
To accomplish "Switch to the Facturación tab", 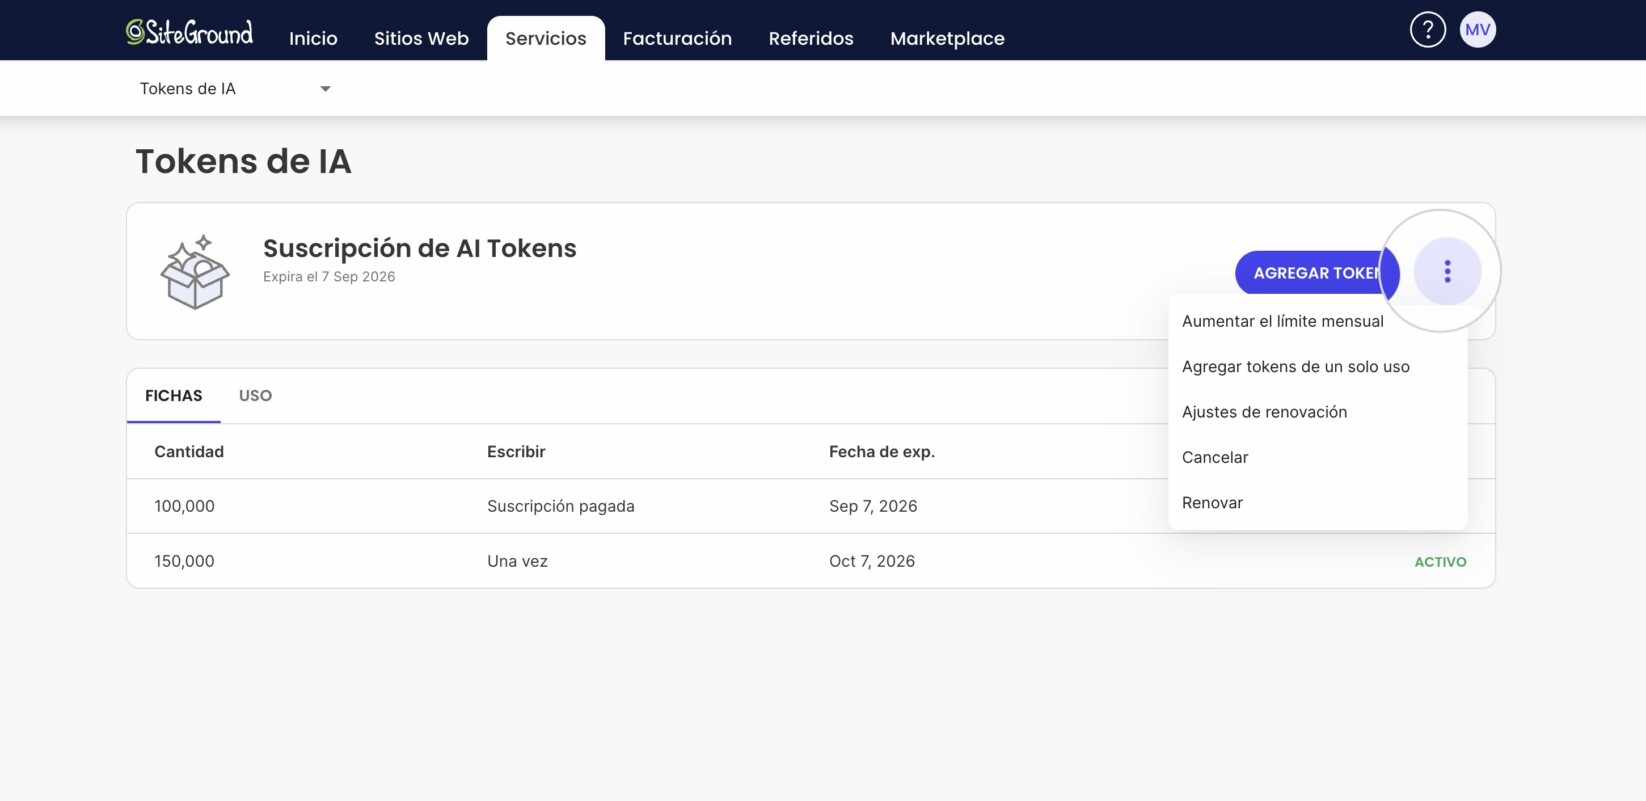I will 677,38.
